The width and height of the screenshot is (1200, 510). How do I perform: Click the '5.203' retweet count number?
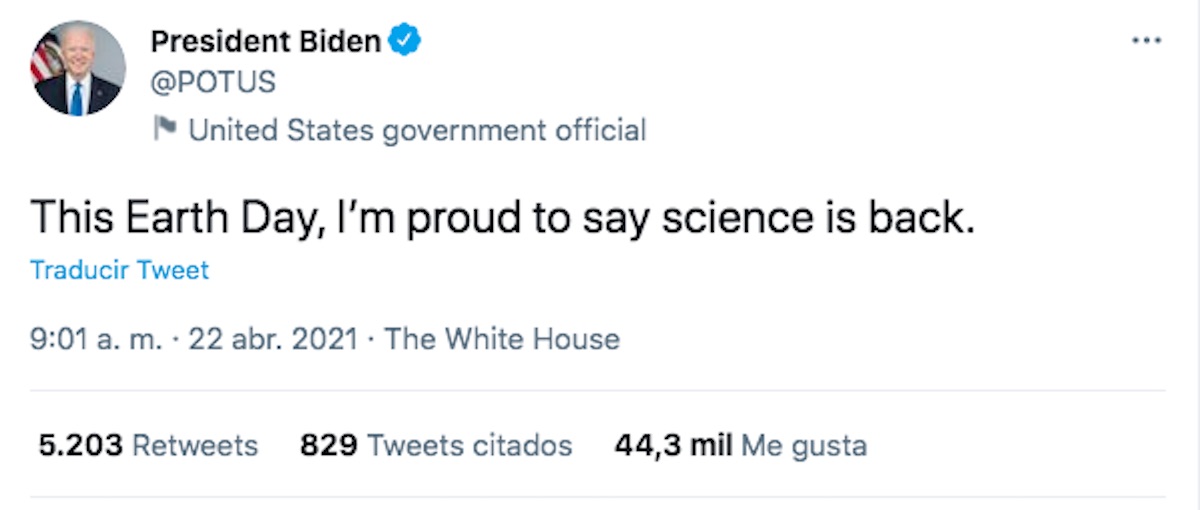(x=80, y=445)
